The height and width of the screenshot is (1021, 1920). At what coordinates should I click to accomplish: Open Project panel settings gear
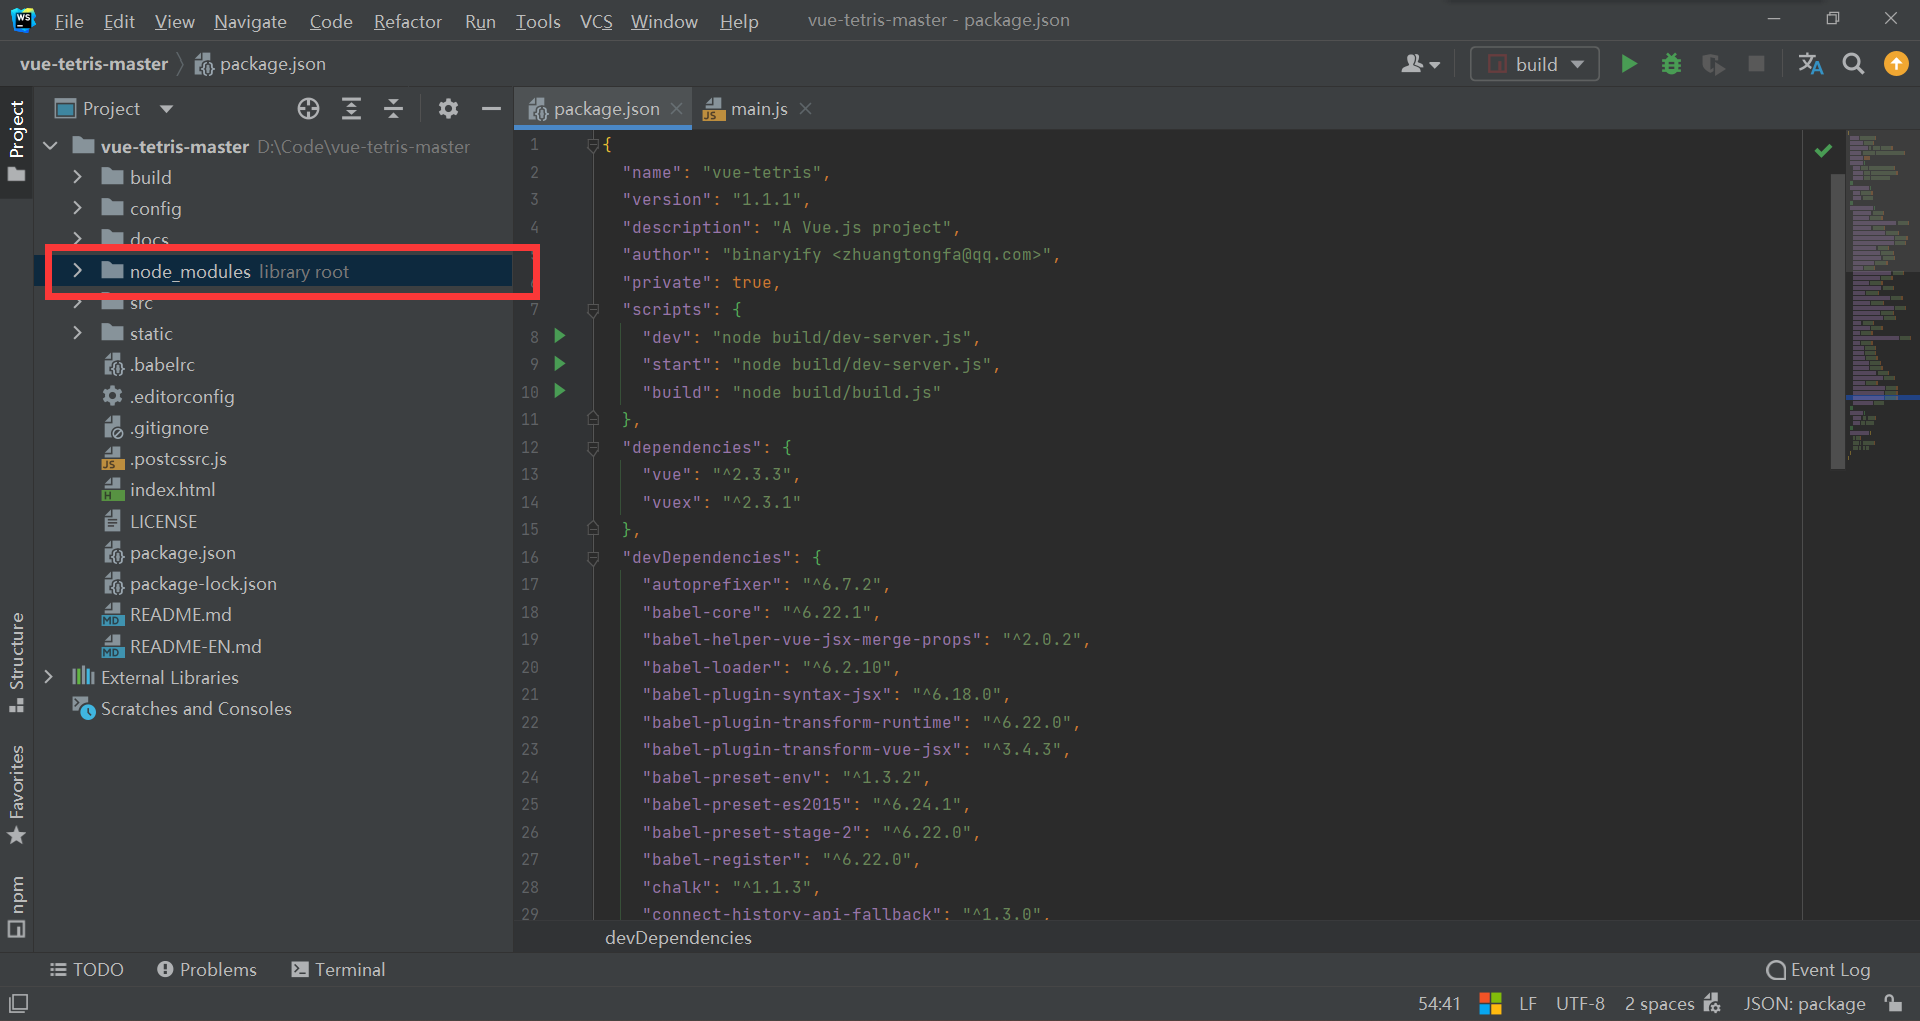[x=448, y=109]
